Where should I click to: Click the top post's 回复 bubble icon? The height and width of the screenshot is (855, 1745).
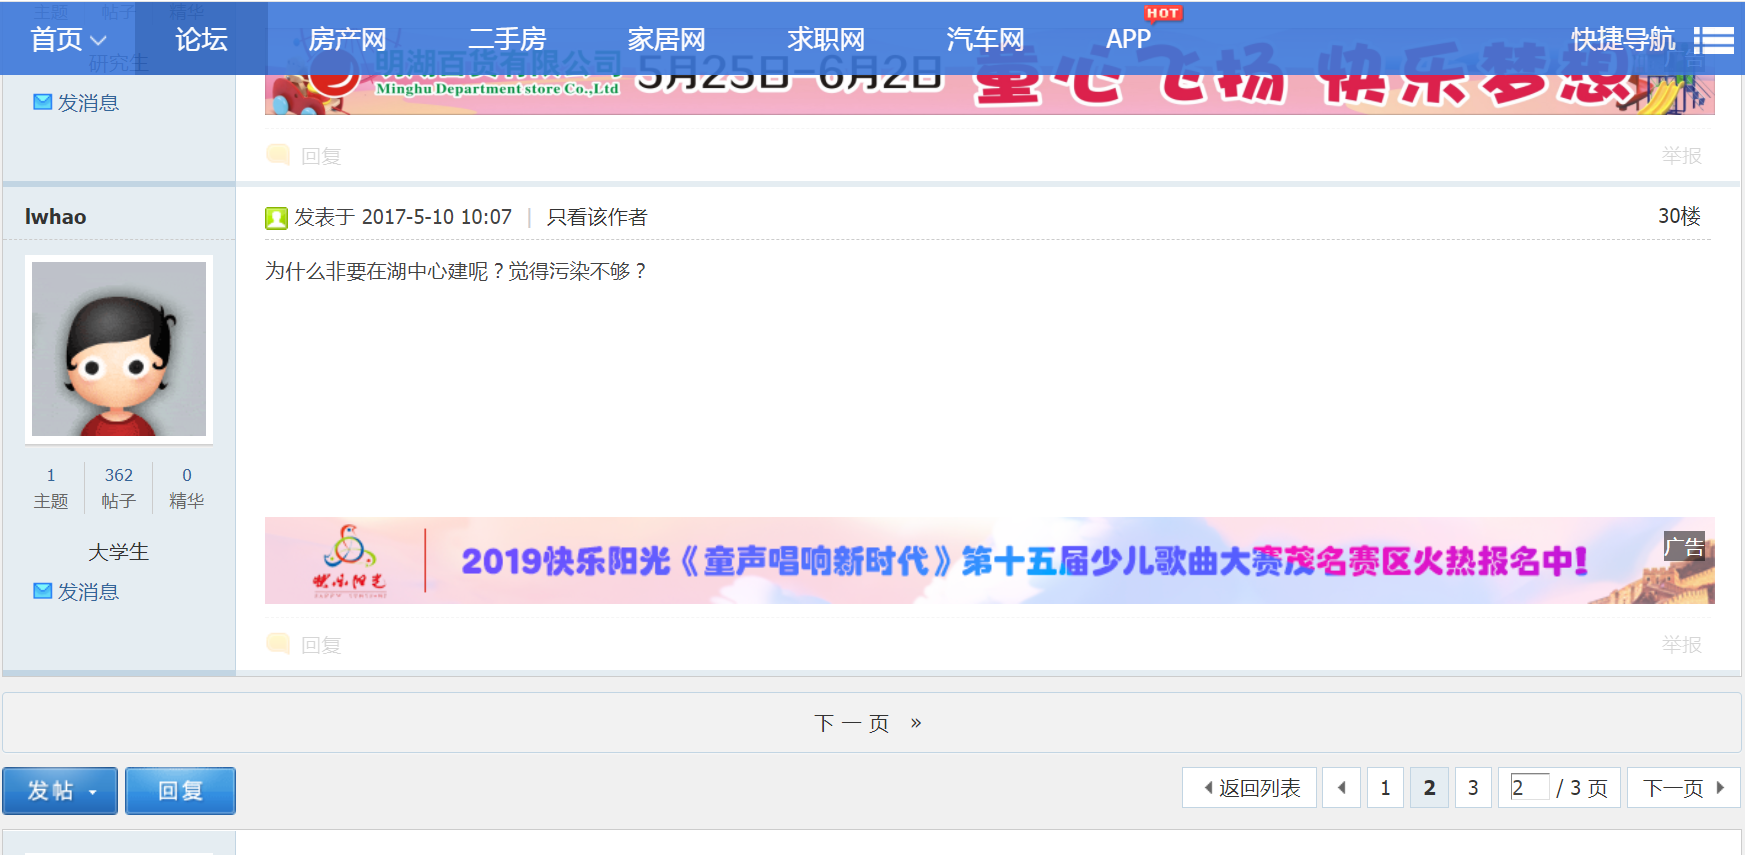click(278, 155)
